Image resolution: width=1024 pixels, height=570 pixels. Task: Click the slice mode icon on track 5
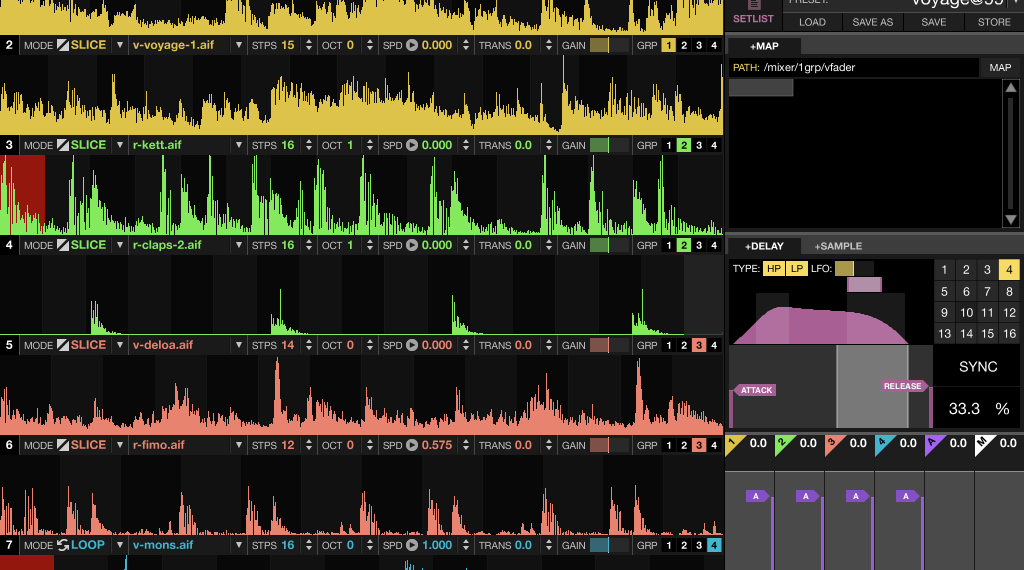63,345
